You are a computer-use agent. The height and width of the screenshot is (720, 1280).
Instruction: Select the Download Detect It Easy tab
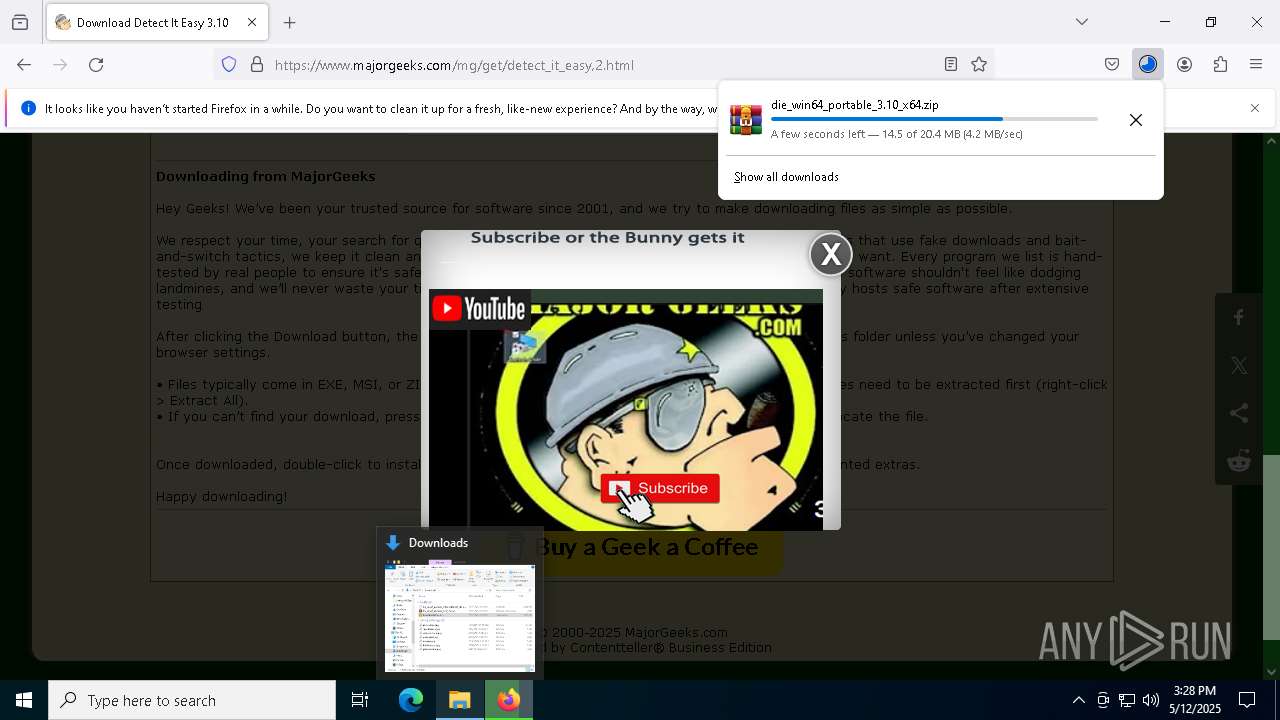pyautogui.click(x=157, y=22)
